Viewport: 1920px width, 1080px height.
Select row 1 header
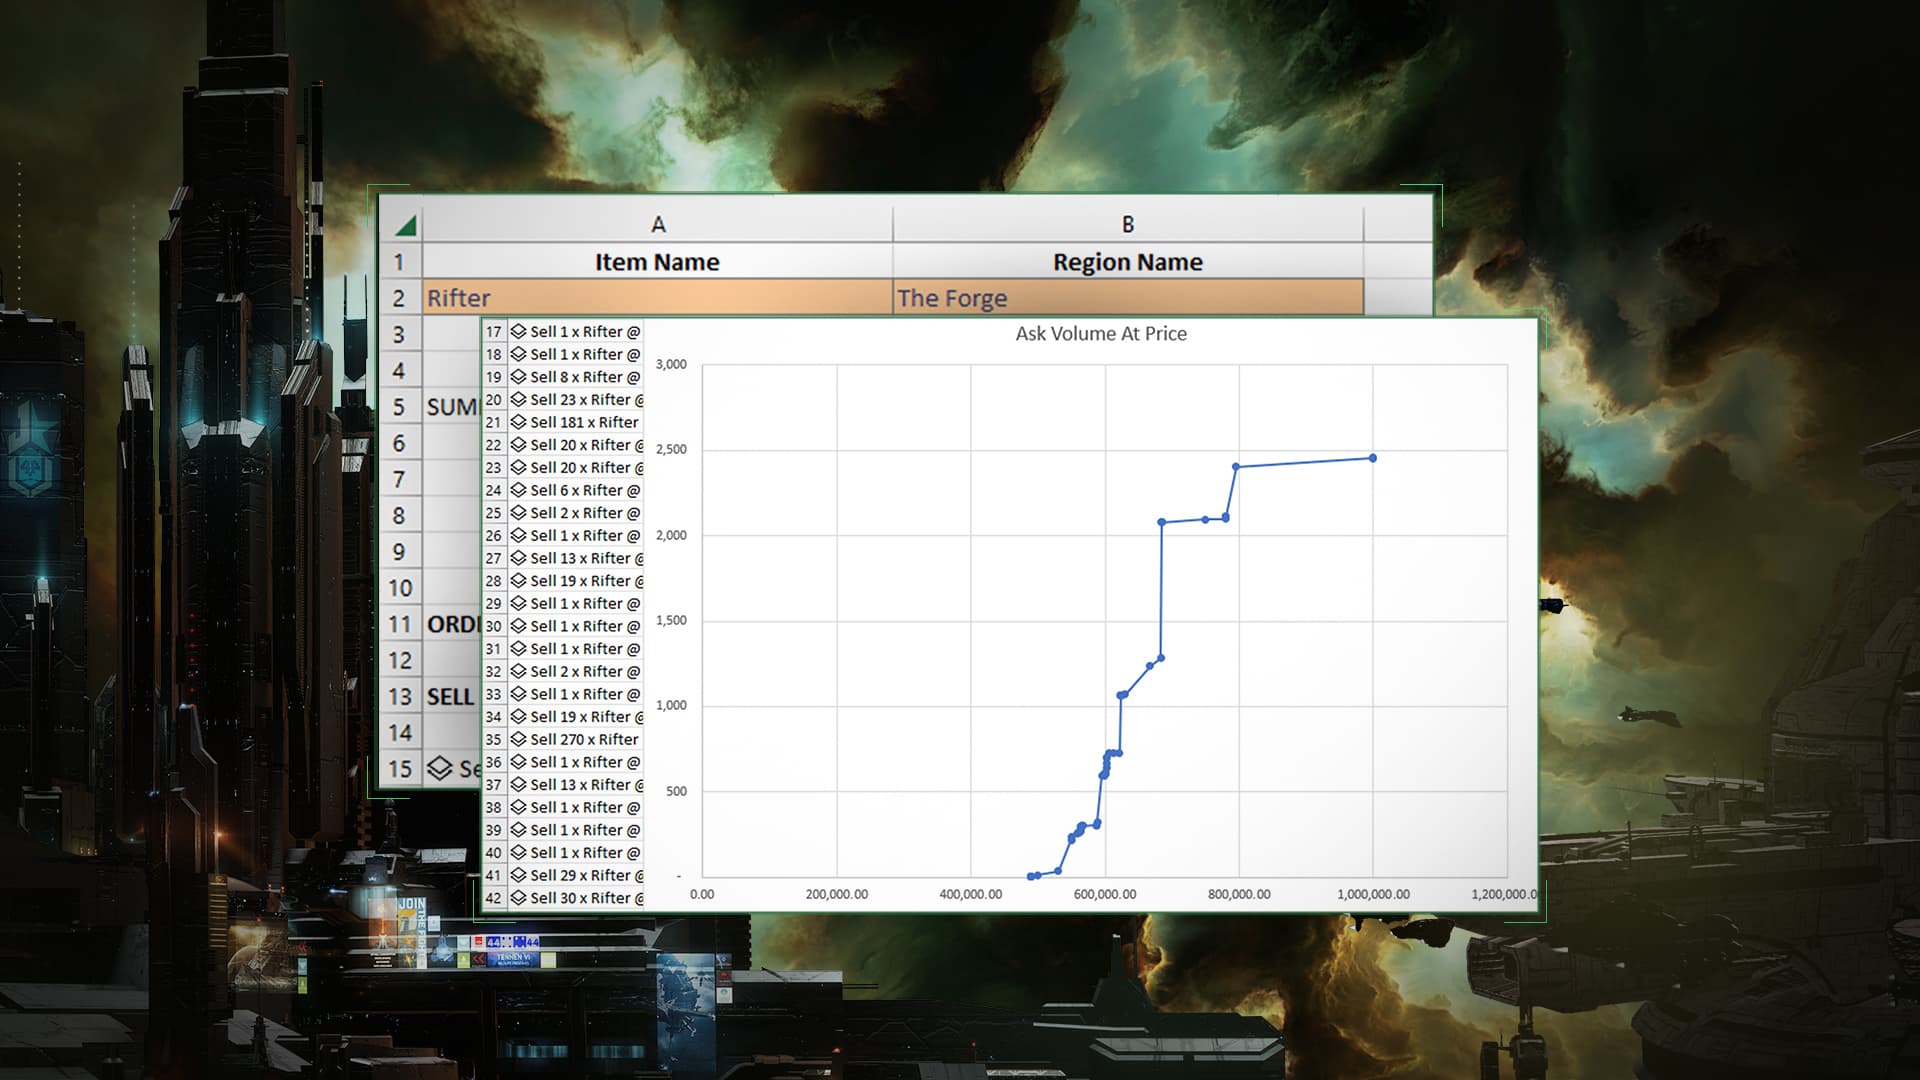399,262
